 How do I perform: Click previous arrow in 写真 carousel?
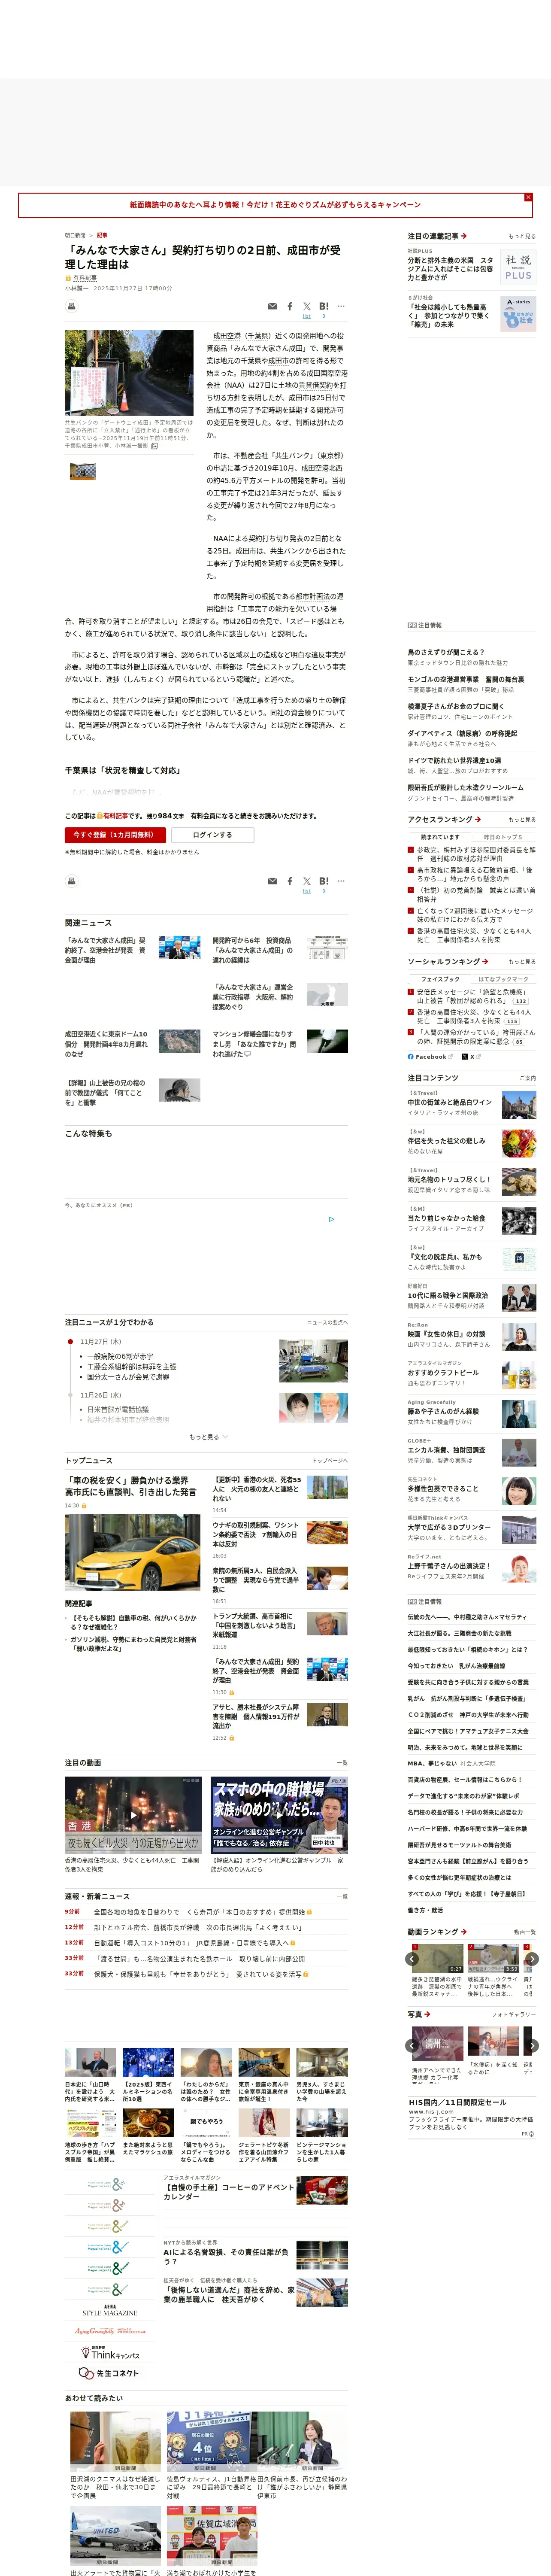coord(412,2046)
